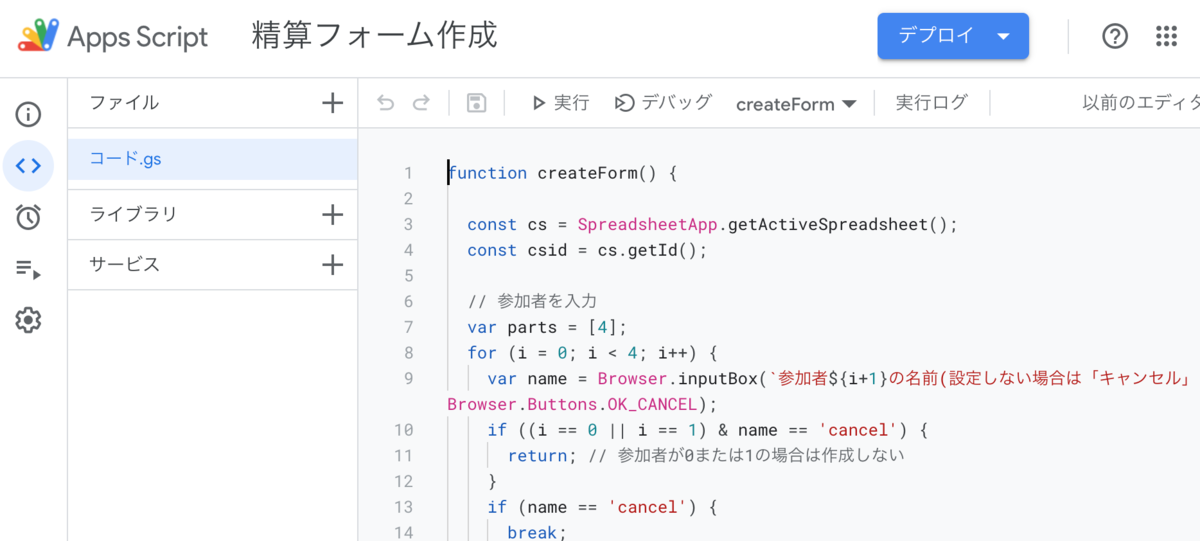Add a new file with plus icon
Viewport: 1200px width, 541px height.
tap(332, 103)
